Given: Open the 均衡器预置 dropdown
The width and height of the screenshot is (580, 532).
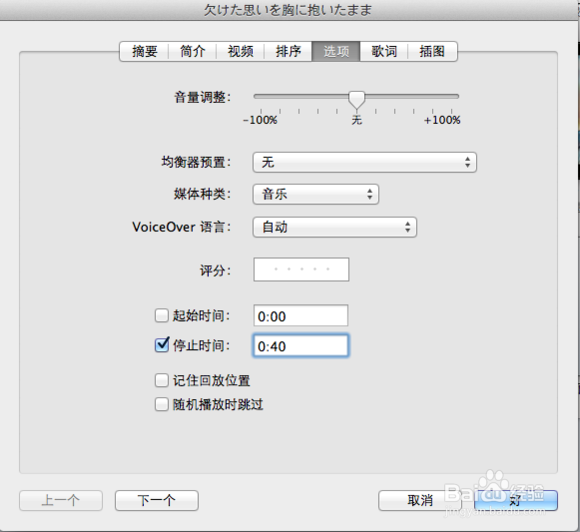Looking at the screenshot, I should coord(365,162).
